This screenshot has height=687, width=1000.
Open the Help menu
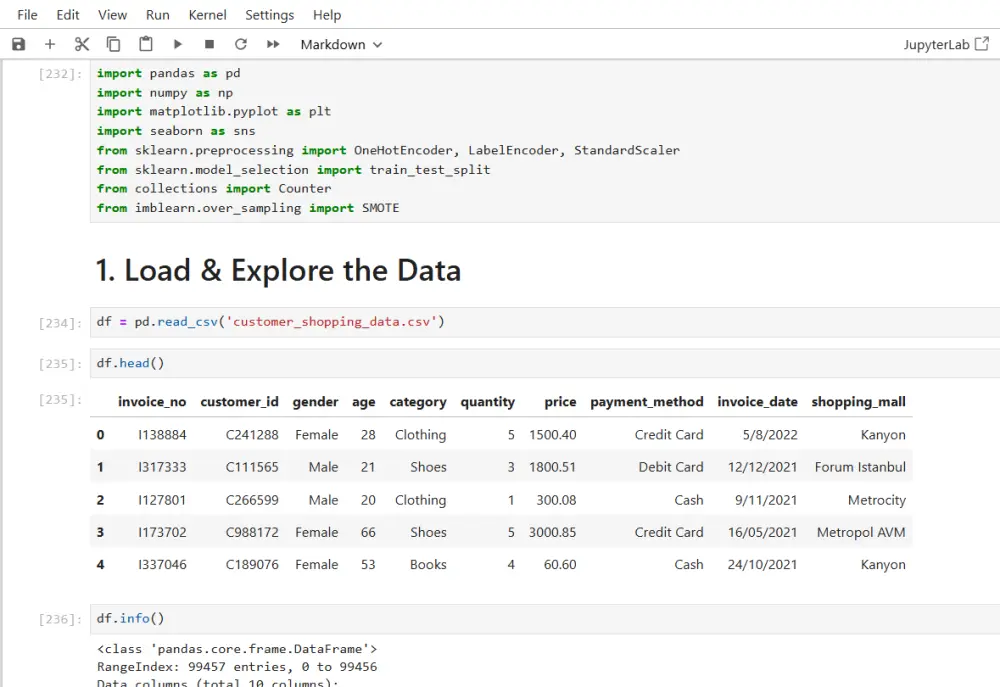coord(327,15)
